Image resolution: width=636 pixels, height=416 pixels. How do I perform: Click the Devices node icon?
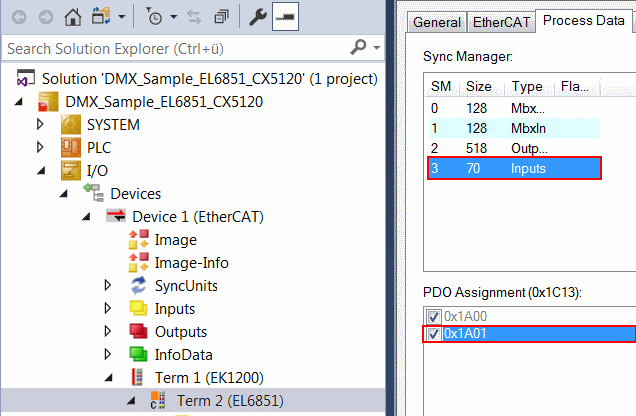point(93,193)
